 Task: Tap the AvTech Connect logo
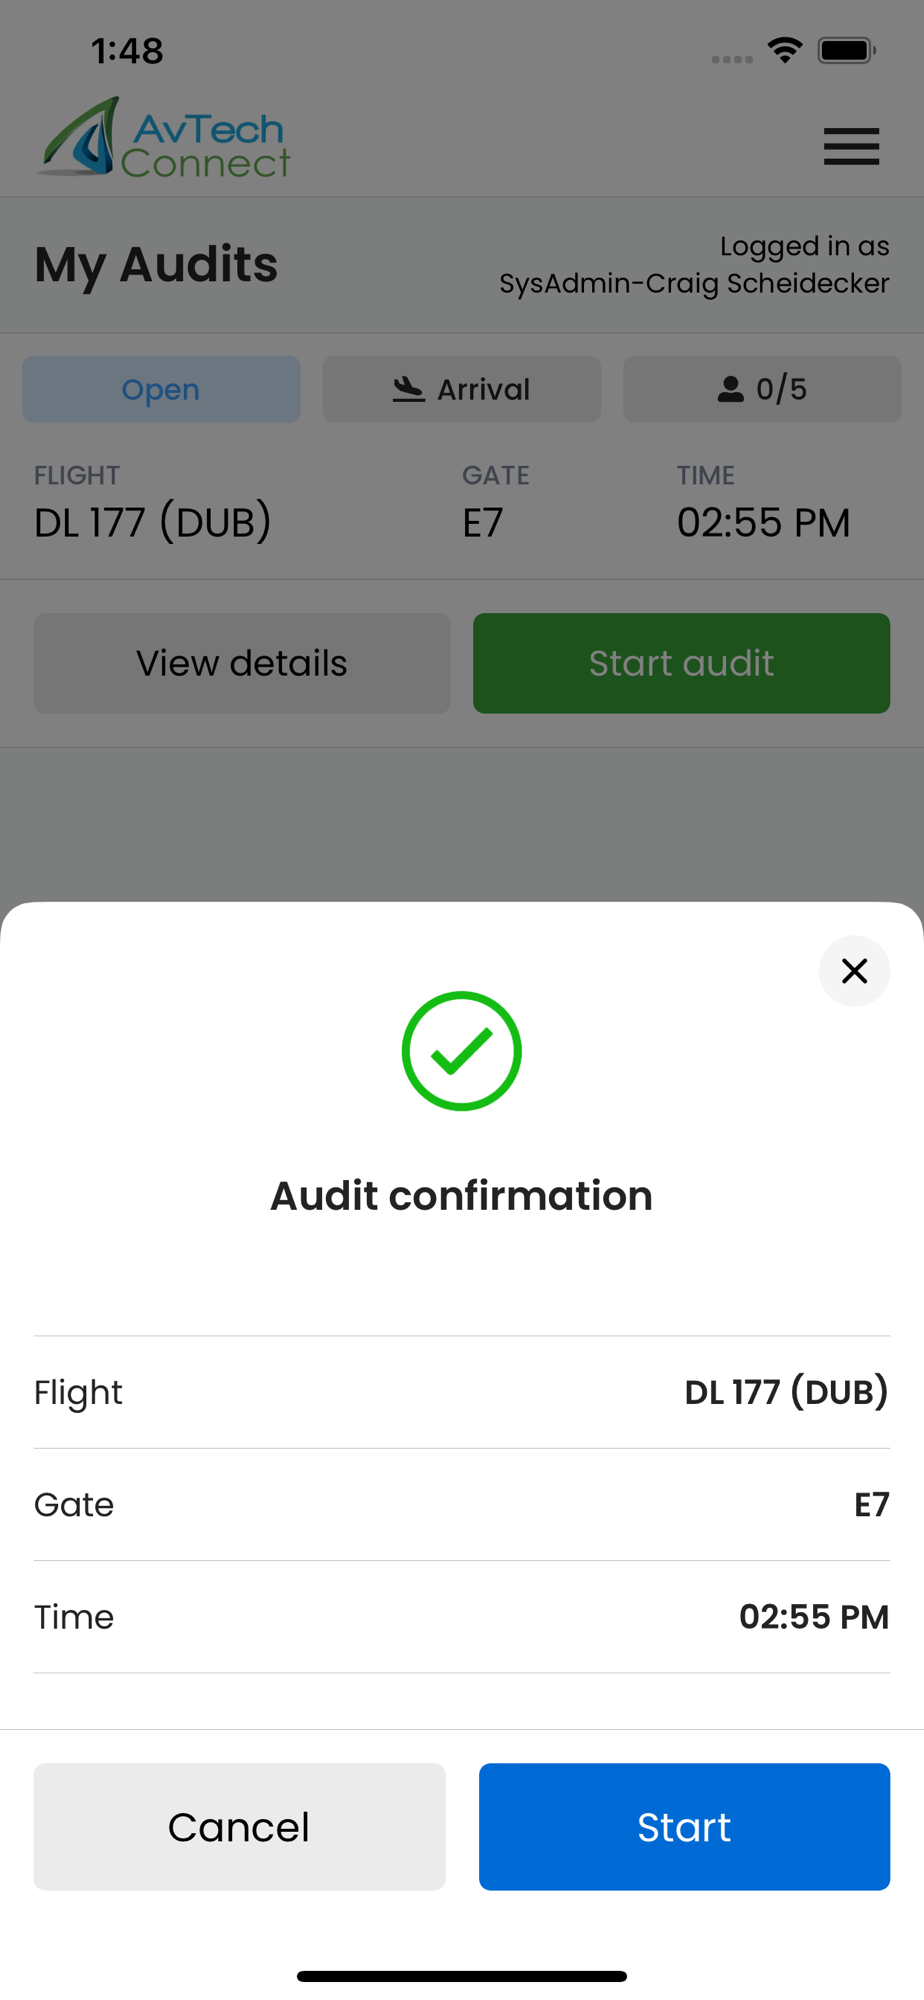(x=165, y=140)
